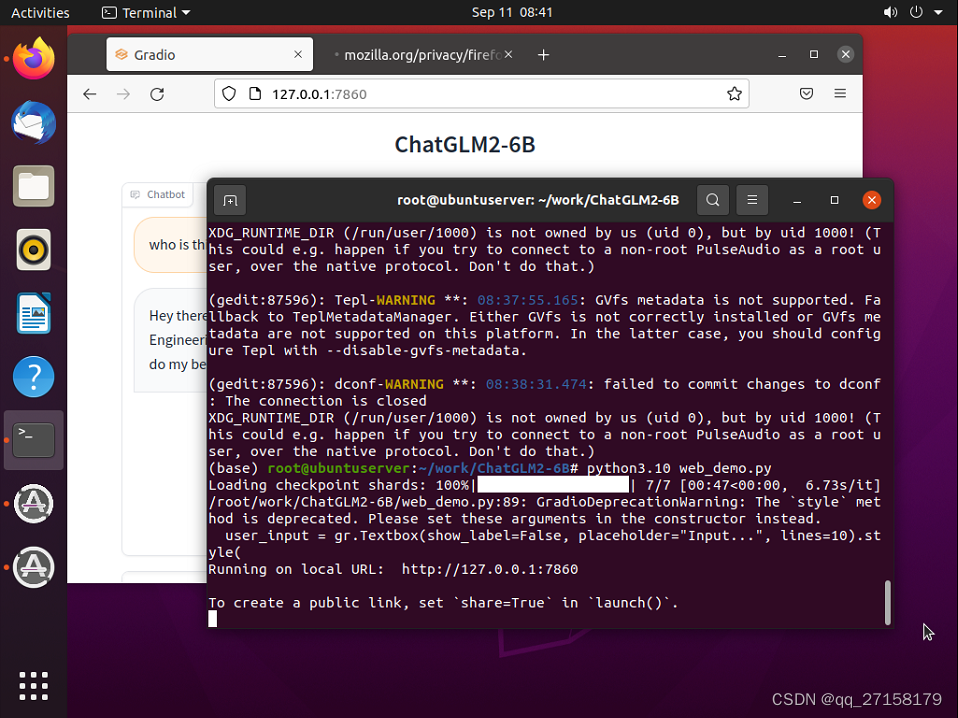Expand the system menu arrow
This screenshot has height=718, width=958.
[938, 12]
